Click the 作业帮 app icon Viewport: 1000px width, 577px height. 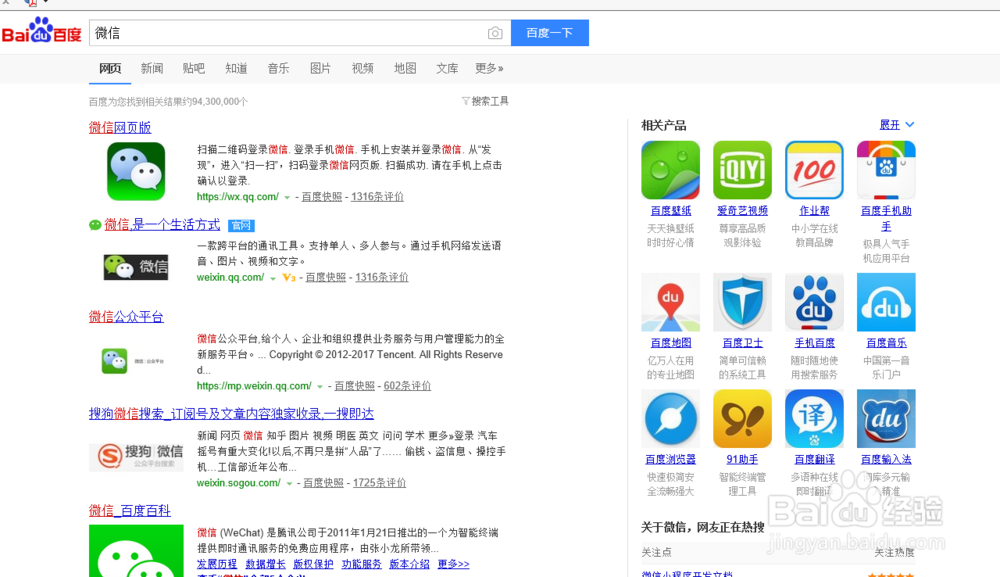pyautogui.click(x=814, y=170)
